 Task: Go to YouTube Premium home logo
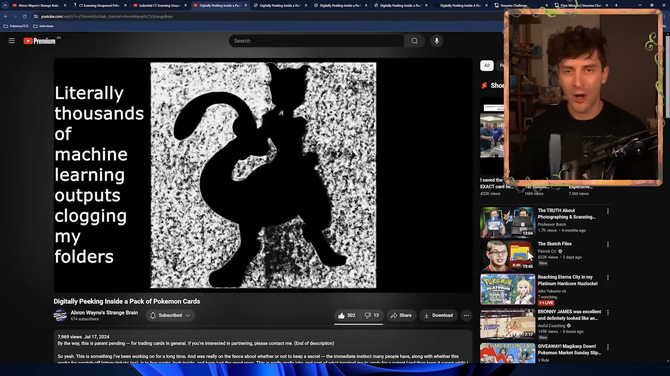click(x=40, y=41)
